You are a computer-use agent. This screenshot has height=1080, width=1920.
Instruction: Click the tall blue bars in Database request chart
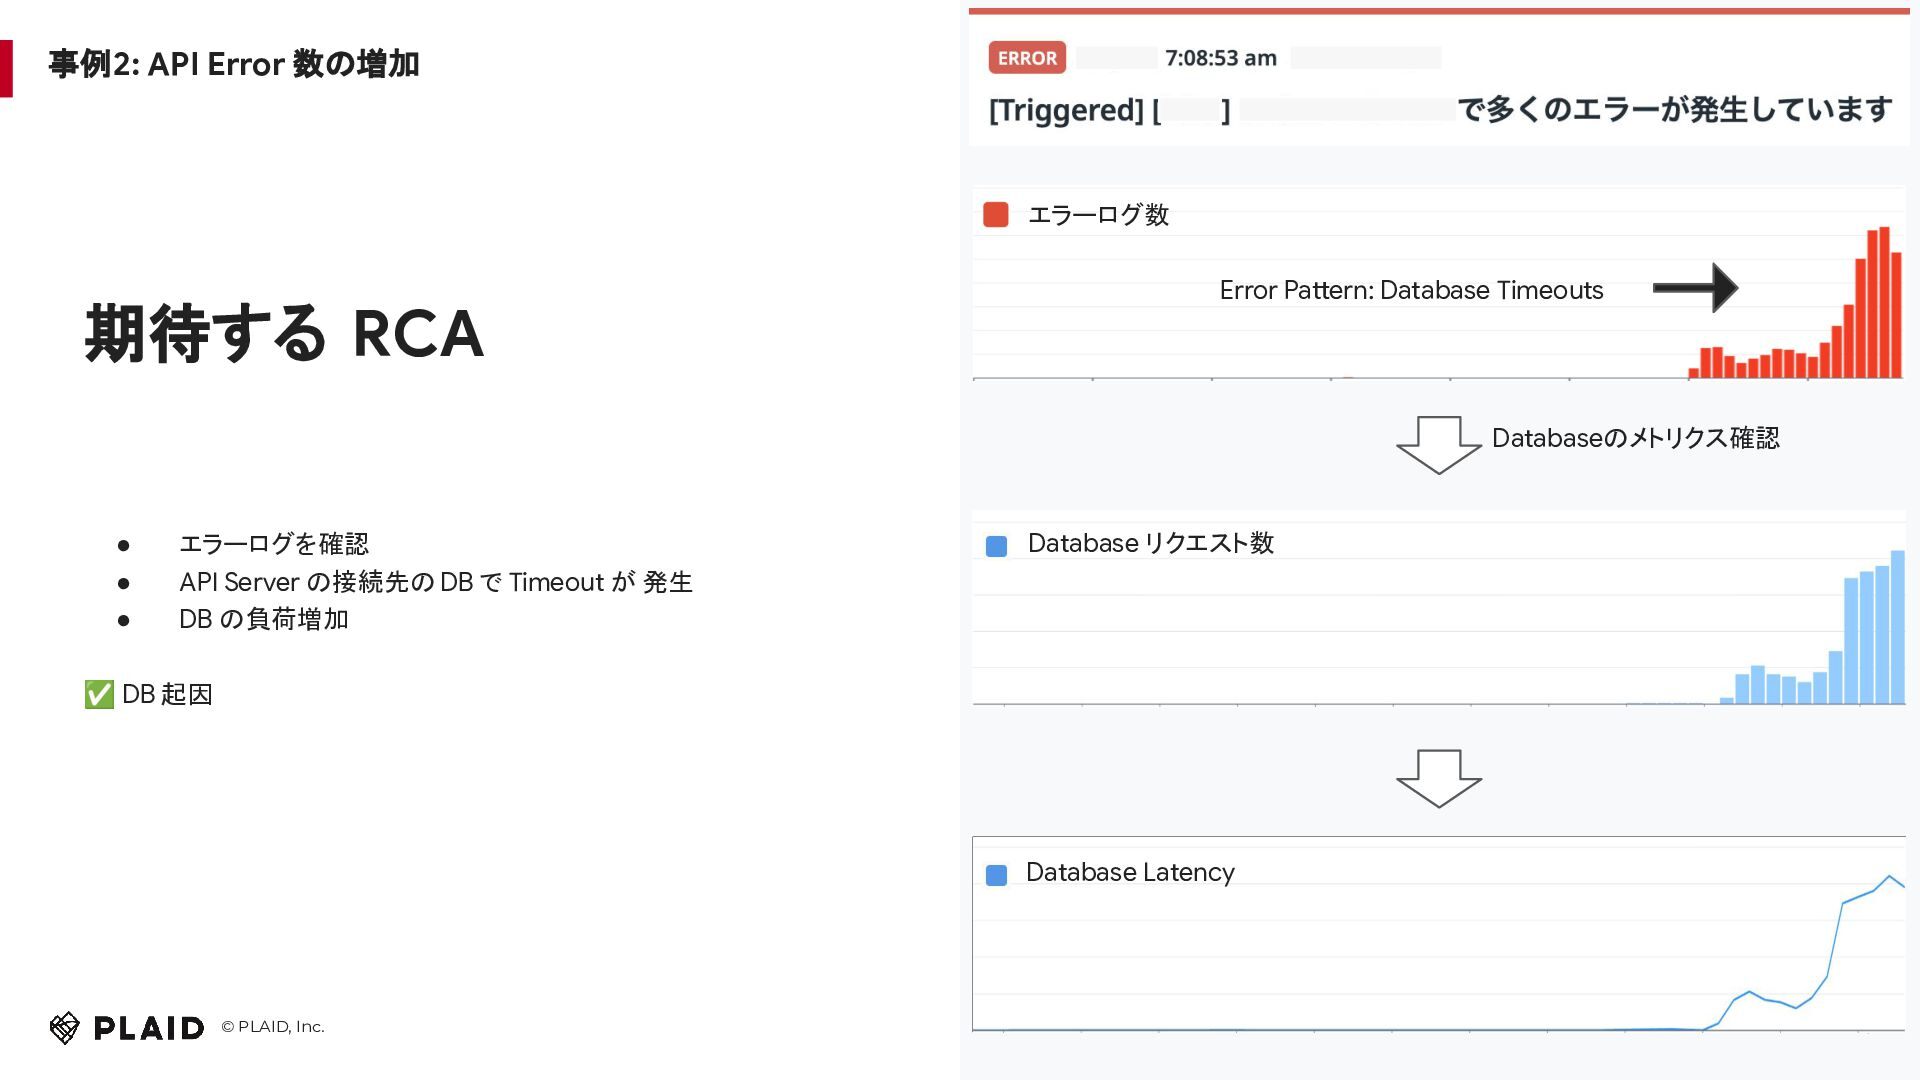(1874, 627)
